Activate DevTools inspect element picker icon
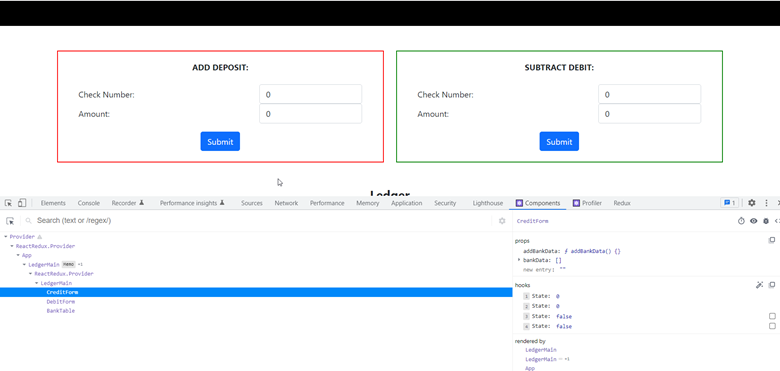Screen dimensions: 780x371 [x=8, y=203]
